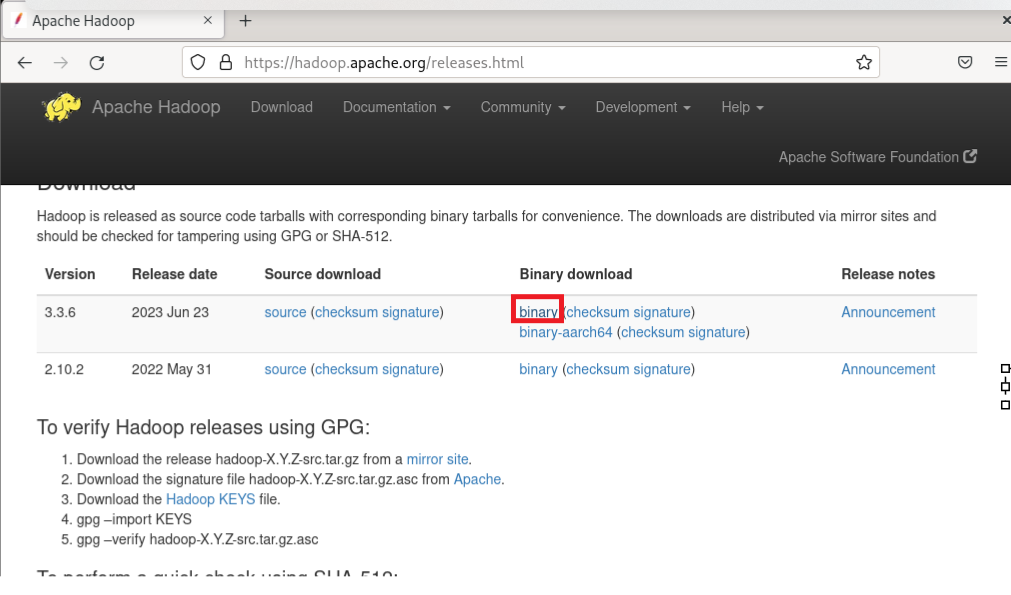Open checksum for binary-aarch64

(652, 332)
